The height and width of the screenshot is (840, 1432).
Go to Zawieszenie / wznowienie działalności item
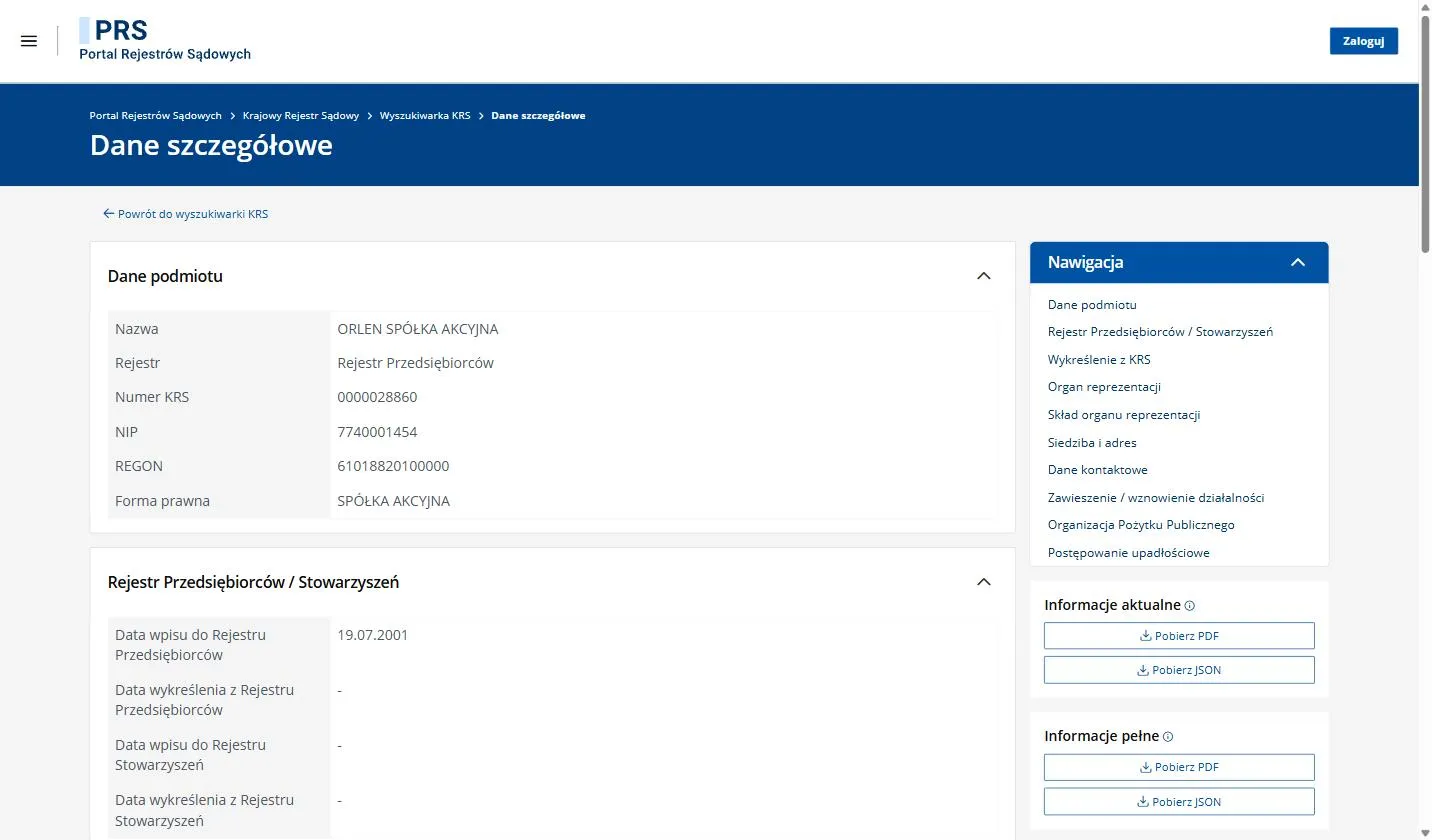click(x=1156, y=498)
